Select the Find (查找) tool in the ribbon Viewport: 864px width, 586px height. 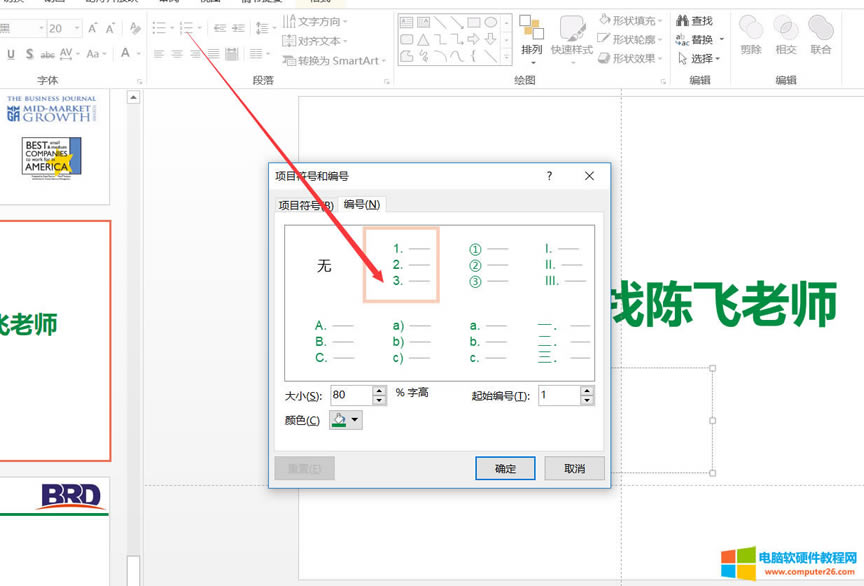click(x=702, y=20)
